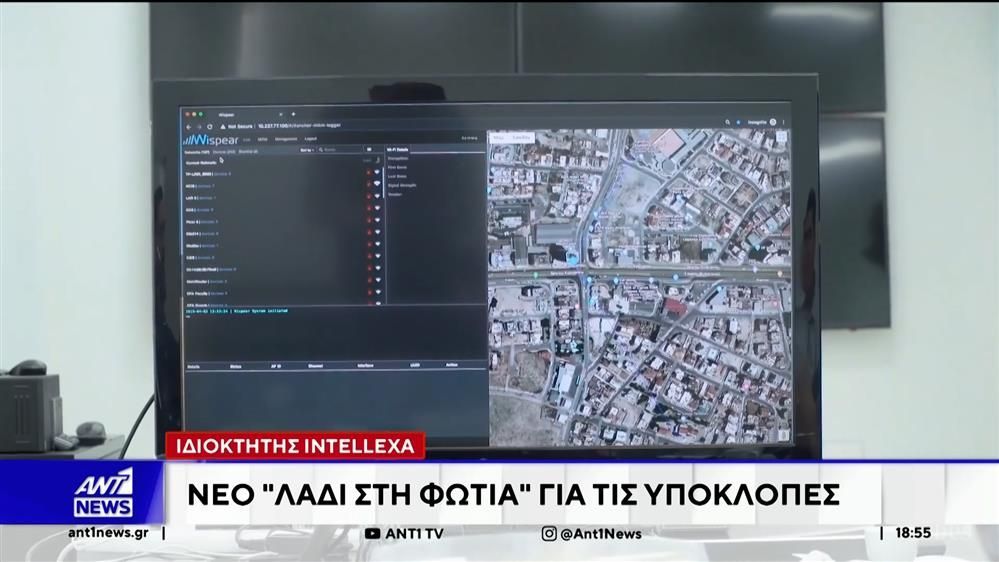Click the Wi-Fi signal icon in the second network row

pyautogui.click(x=378, y=185)
